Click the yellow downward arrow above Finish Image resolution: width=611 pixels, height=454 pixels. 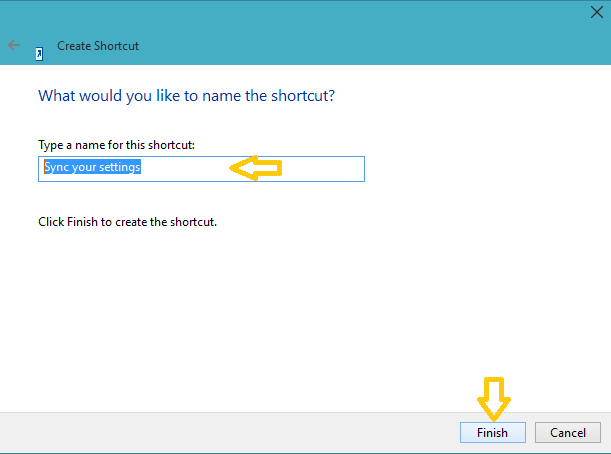pyautogui.click(x=494, y=399)
